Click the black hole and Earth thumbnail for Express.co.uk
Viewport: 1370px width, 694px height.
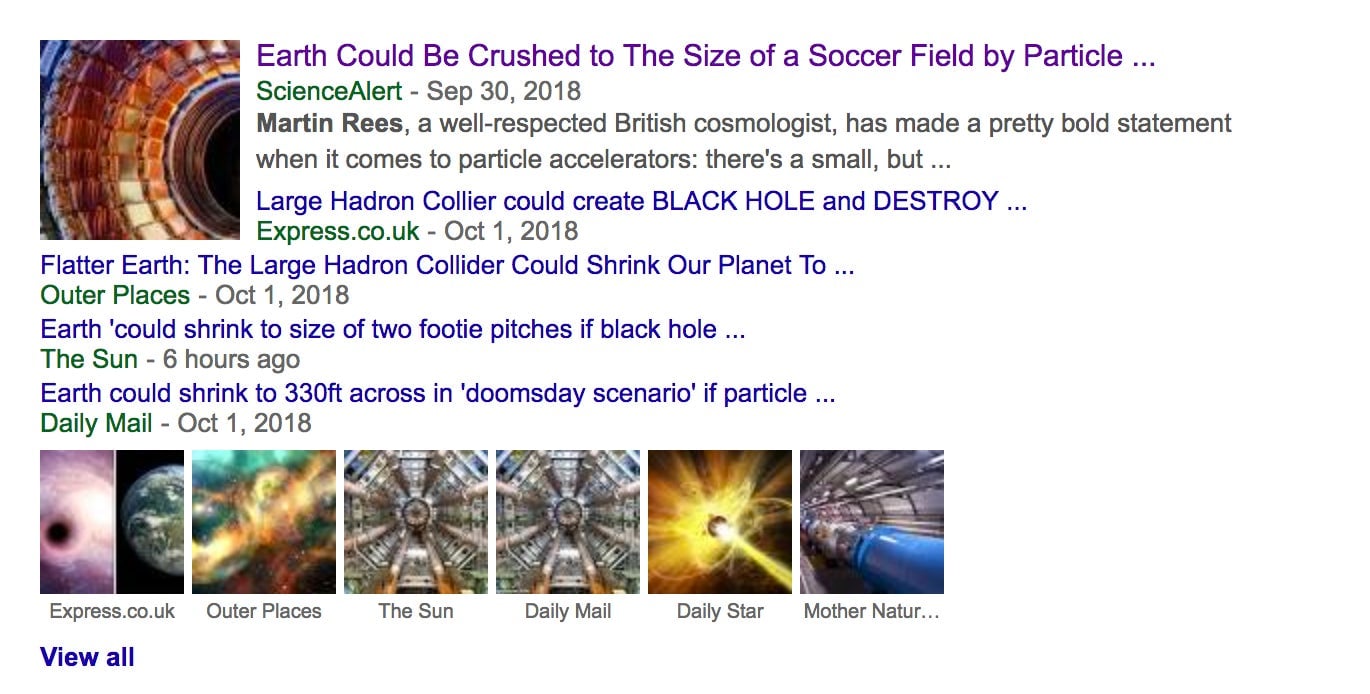click(x=112, y=522)
